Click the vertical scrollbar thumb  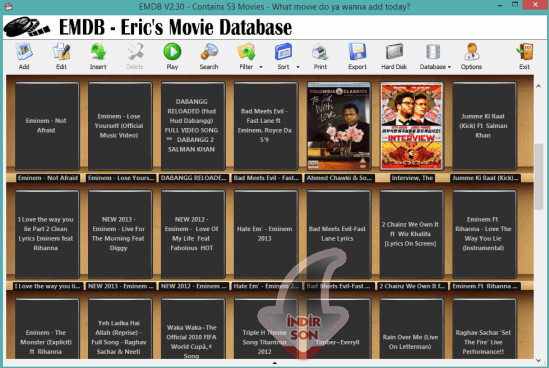click(539, 177)
